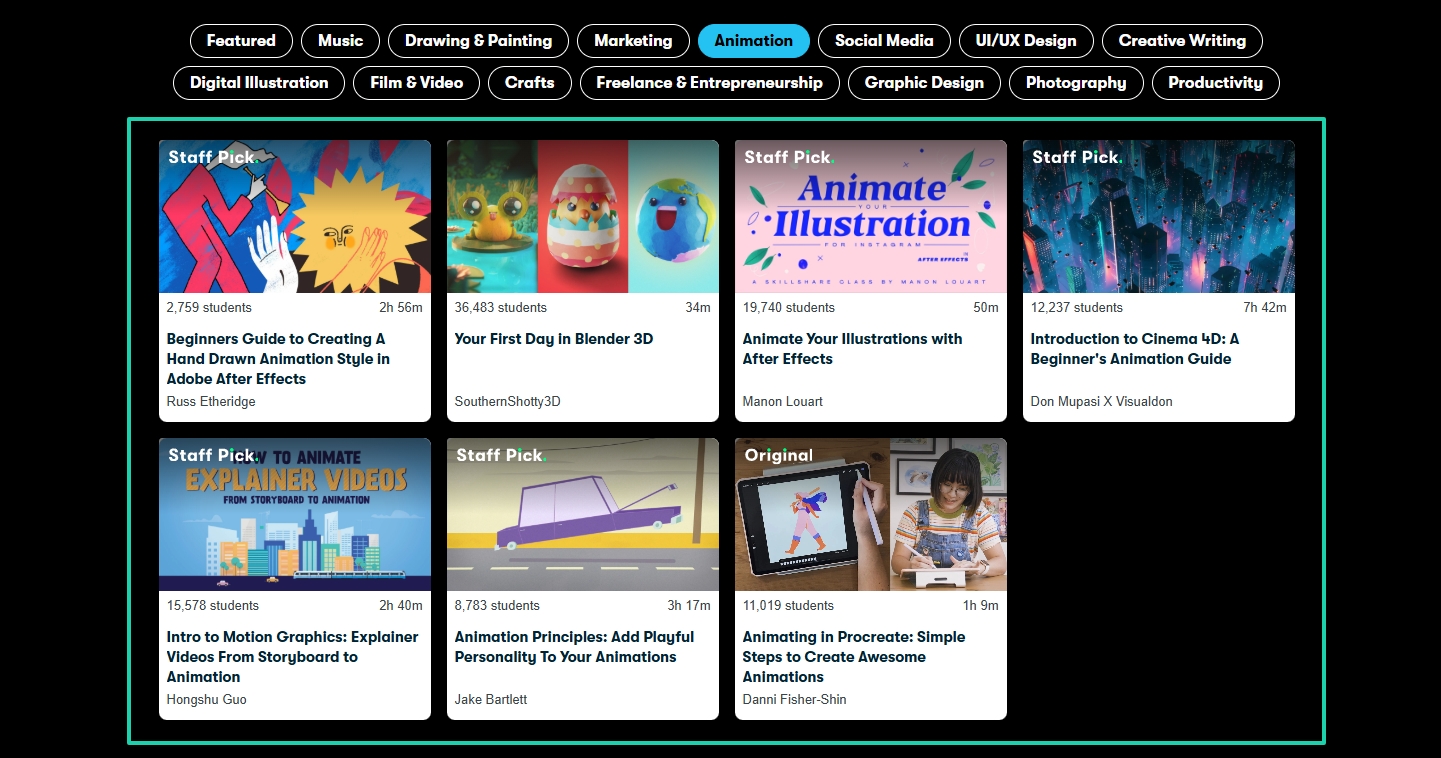View teacher Jake Bartlett
Image resolution: width=1441 pixels, height=758 pixels.
click(x=490, y=699)
